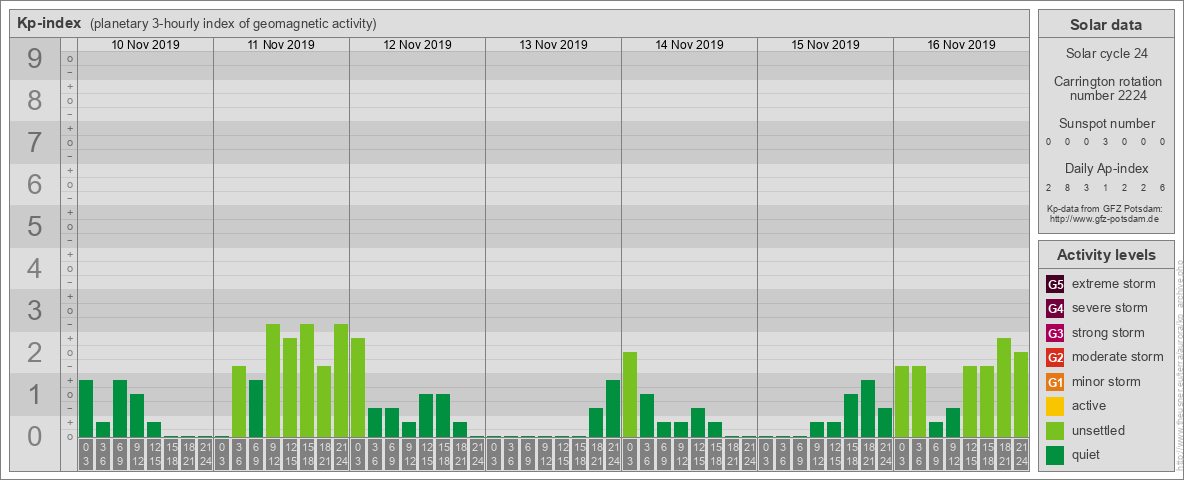
Task: Click the 10 Nov 06-09h bar
Action: (x=120, y=408)
